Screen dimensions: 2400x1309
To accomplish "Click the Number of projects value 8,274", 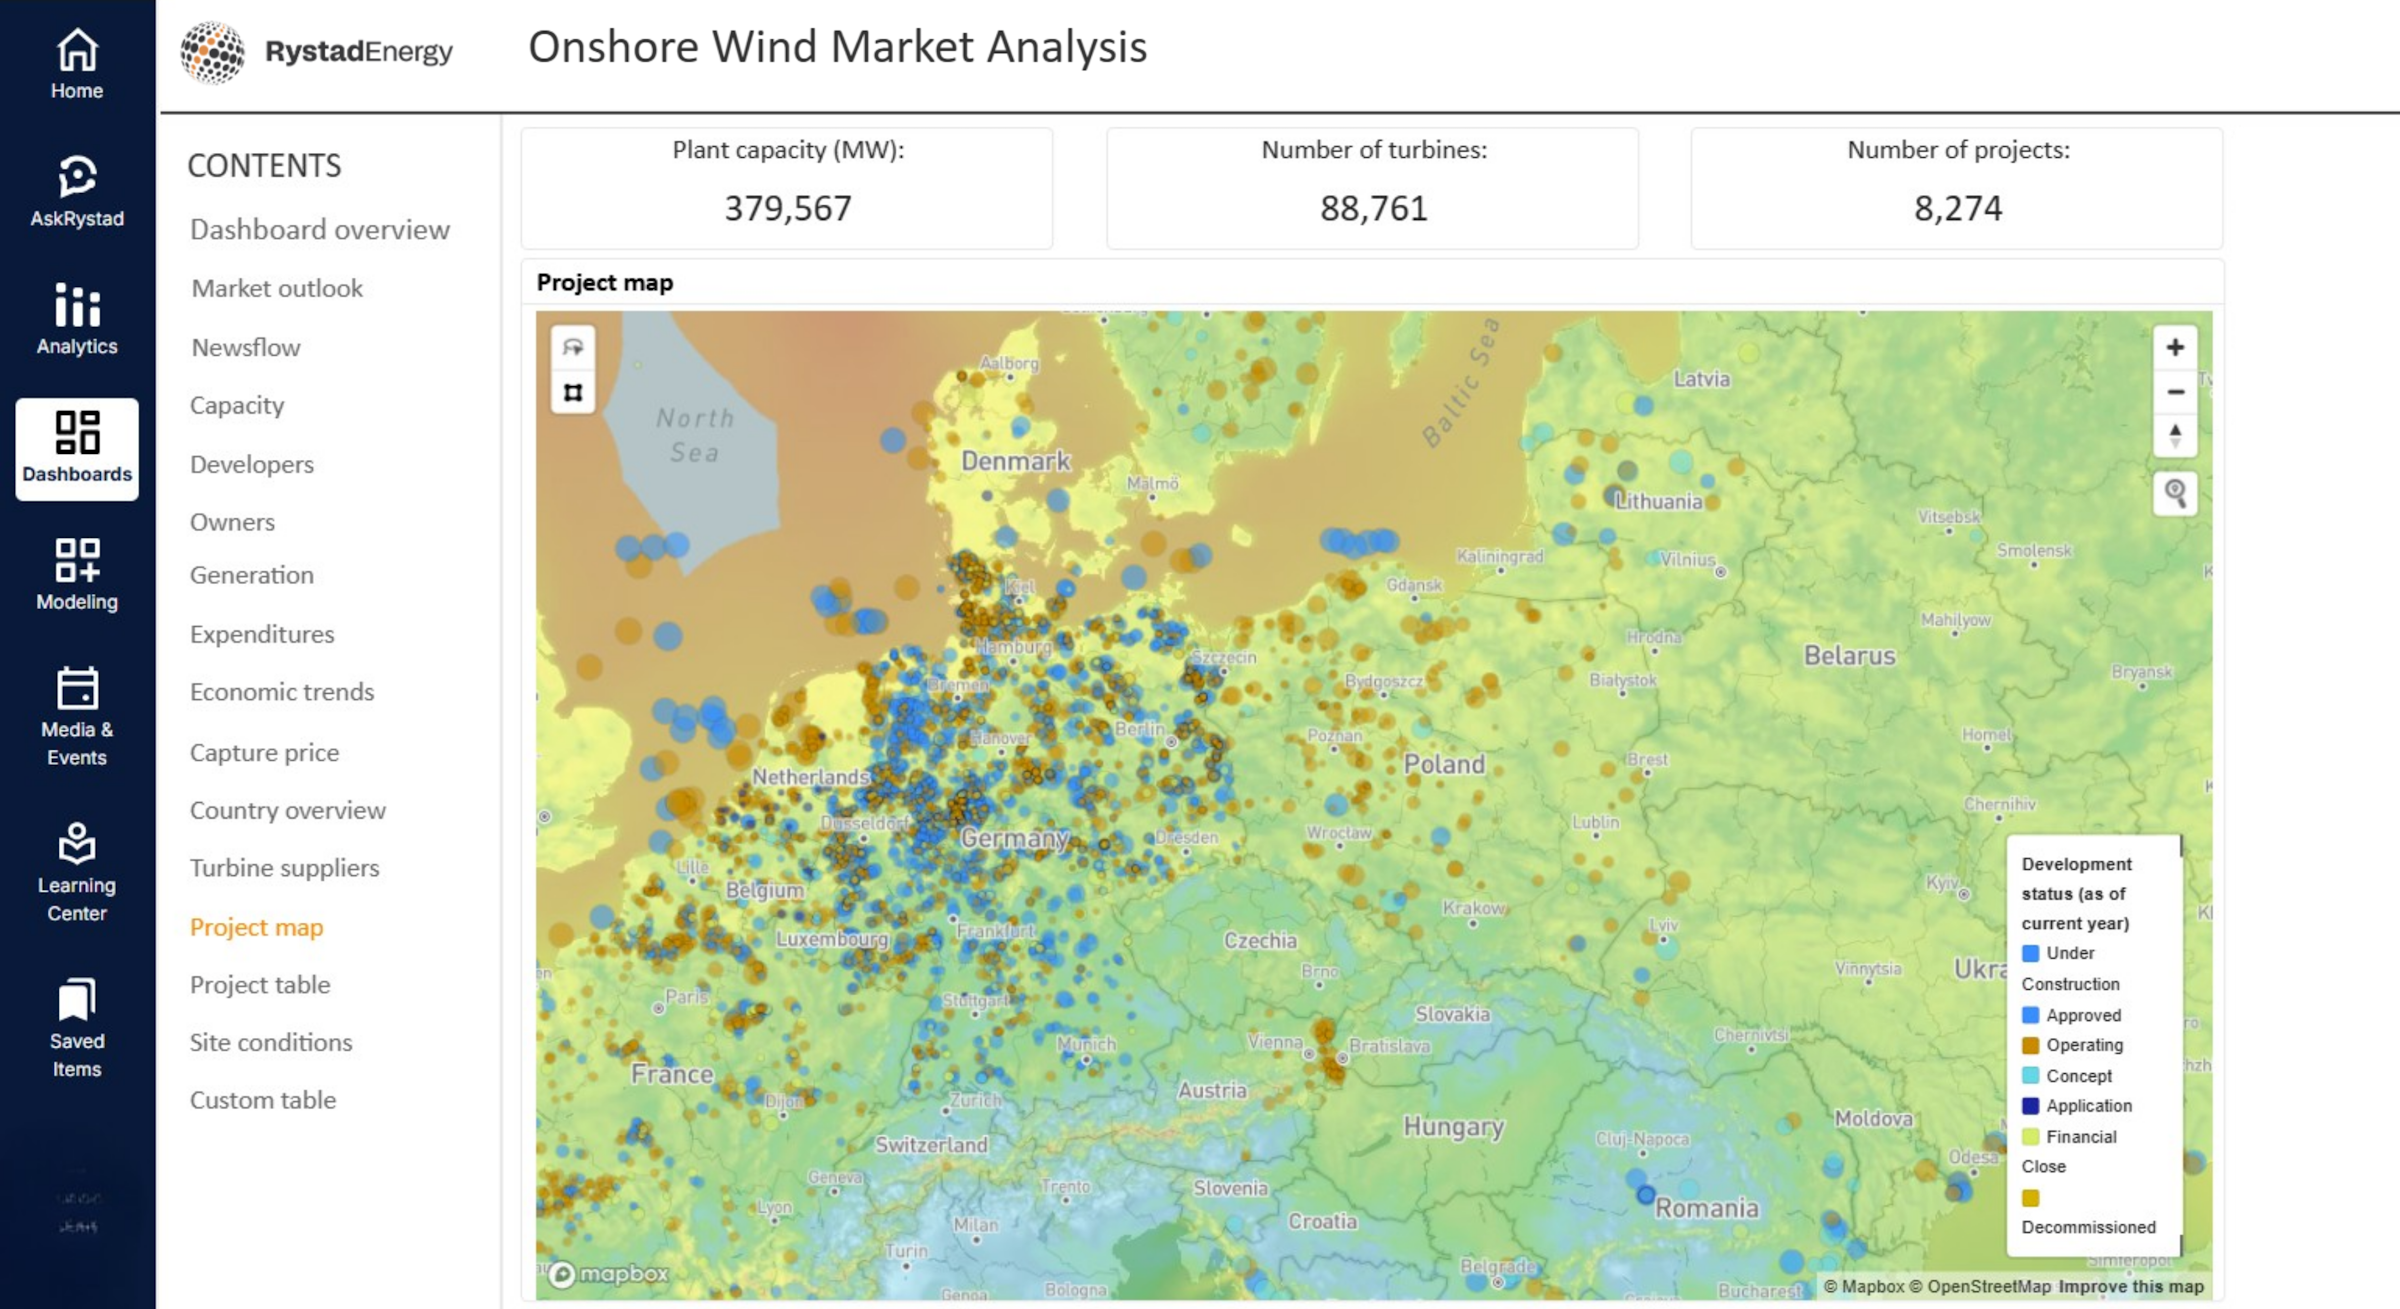I will coord(1958,209).
